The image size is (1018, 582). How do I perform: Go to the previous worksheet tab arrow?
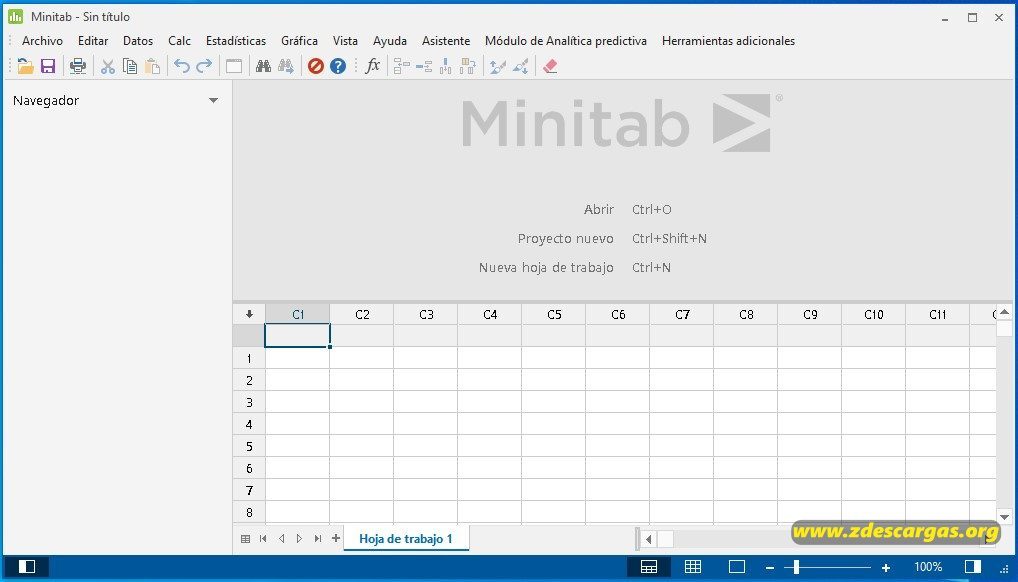pyautogui.click(x=281, y=538)
